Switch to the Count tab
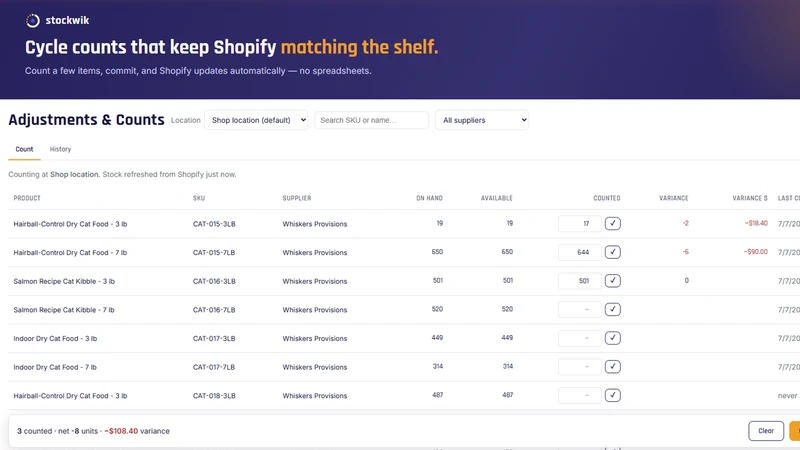 click(24, 149)
